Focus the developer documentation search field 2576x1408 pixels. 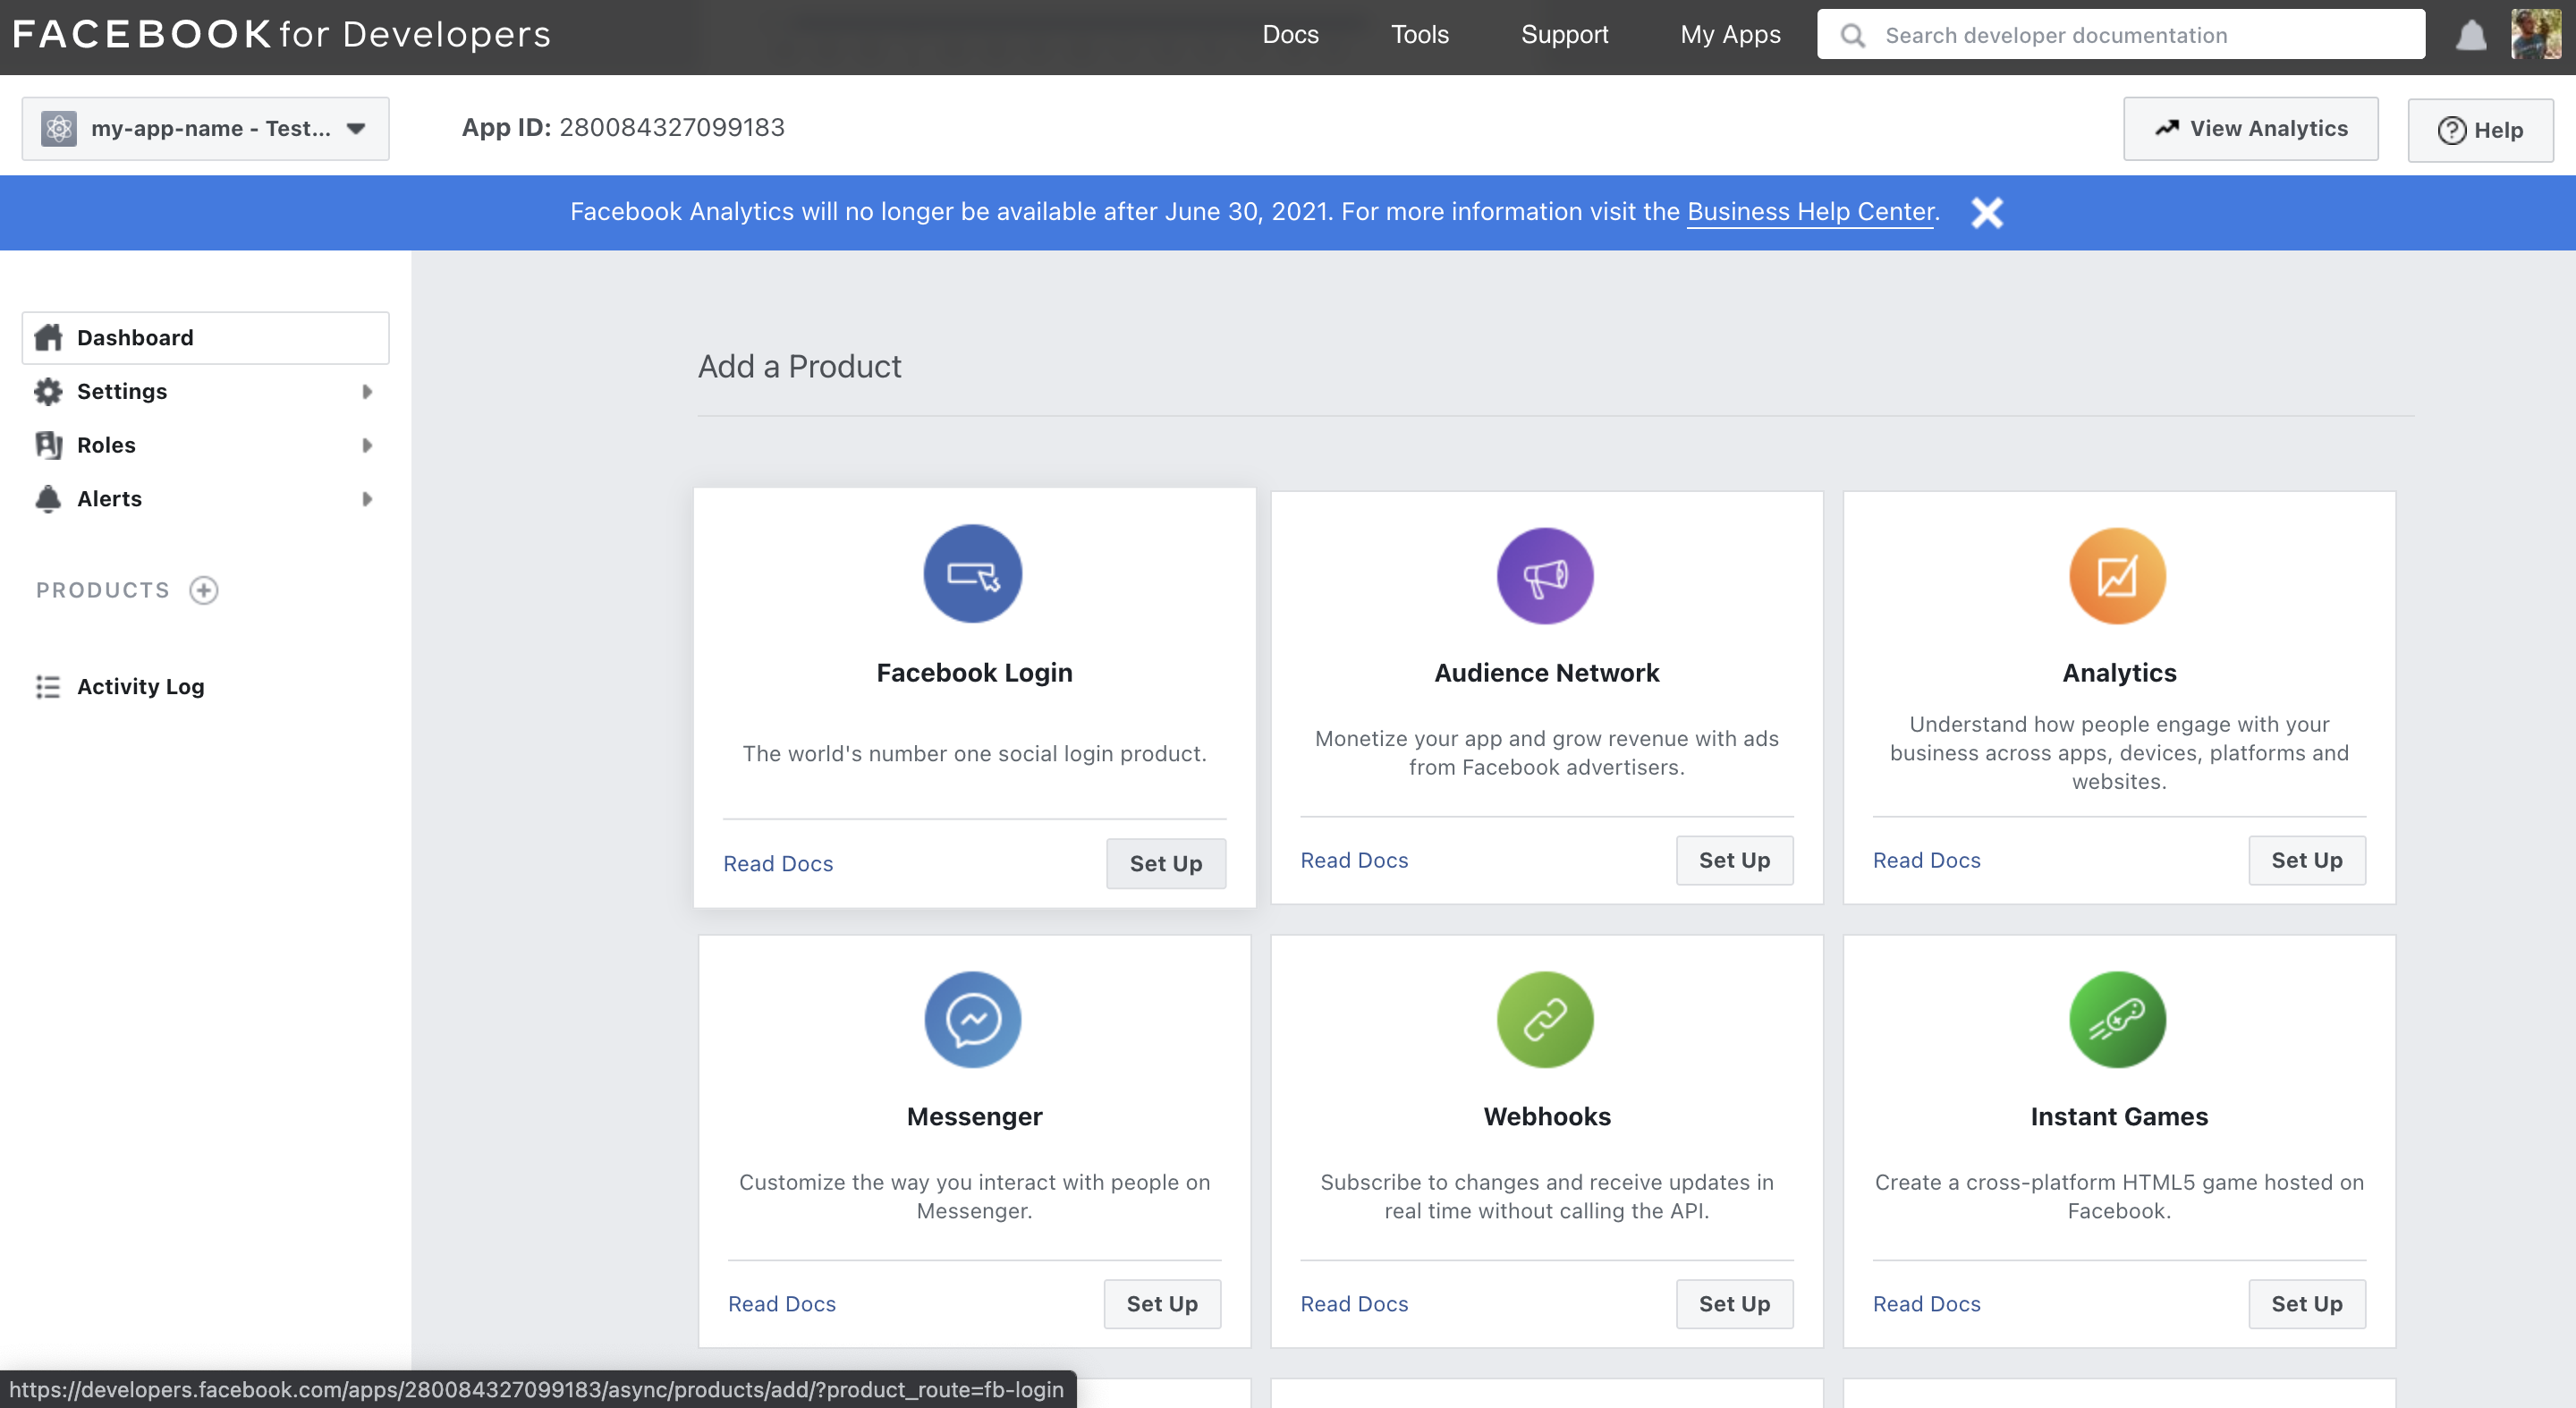2140,35
